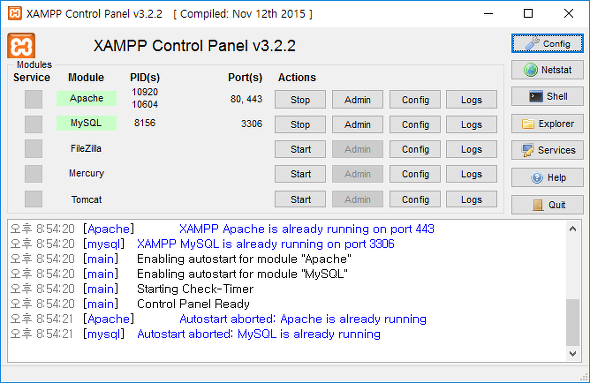The height and width of the screenshot is (383, 590).
Task: Click log 'XAMPP MySQL is already running on port 3306'
Action: click(266, 244)
